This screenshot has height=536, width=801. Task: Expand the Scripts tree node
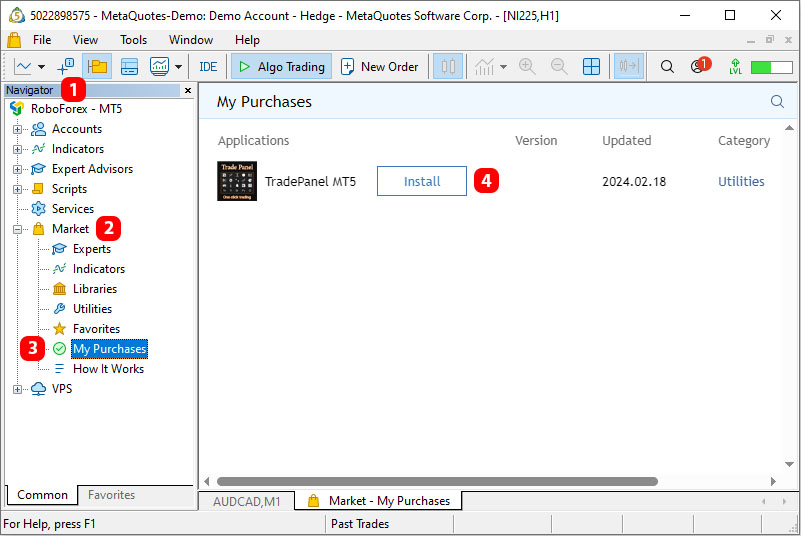click(17, 189)
